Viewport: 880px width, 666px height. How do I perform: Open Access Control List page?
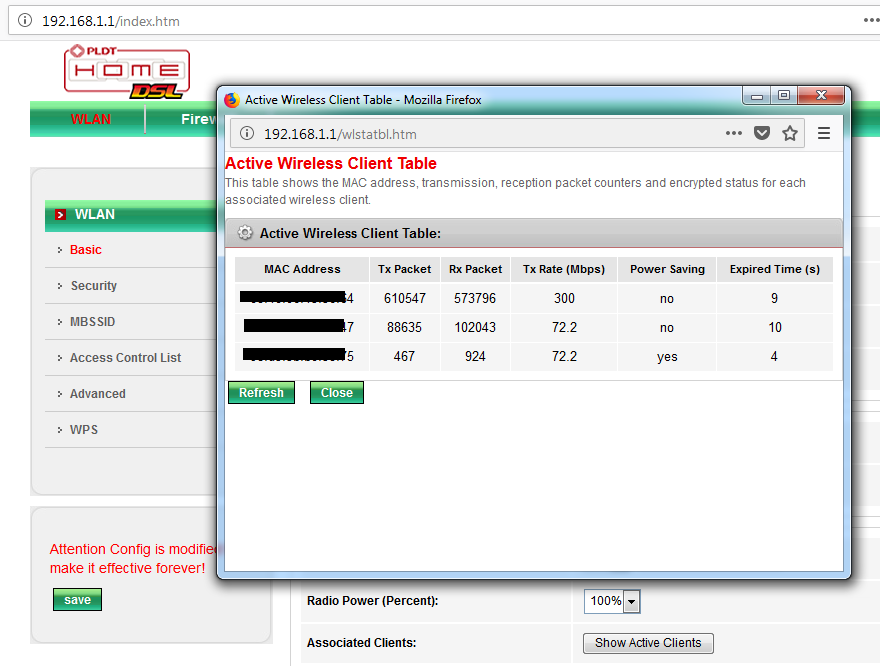125,357
